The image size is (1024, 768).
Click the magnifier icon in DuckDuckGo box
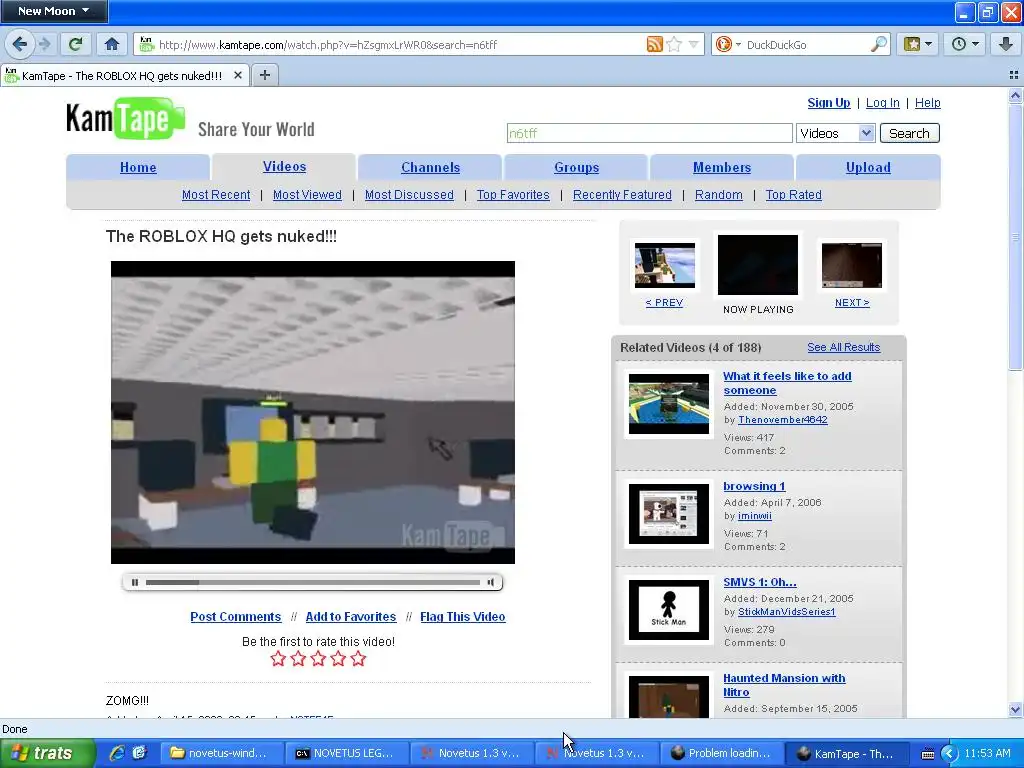point(879,44)
